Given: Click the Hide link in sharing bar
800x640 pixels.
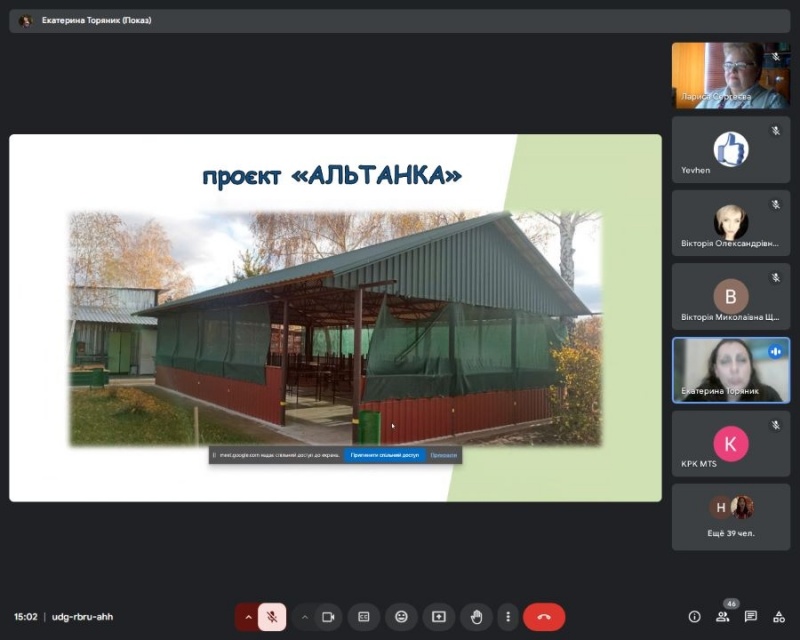Looking at the screenshot, I should (x=443, y=455).
